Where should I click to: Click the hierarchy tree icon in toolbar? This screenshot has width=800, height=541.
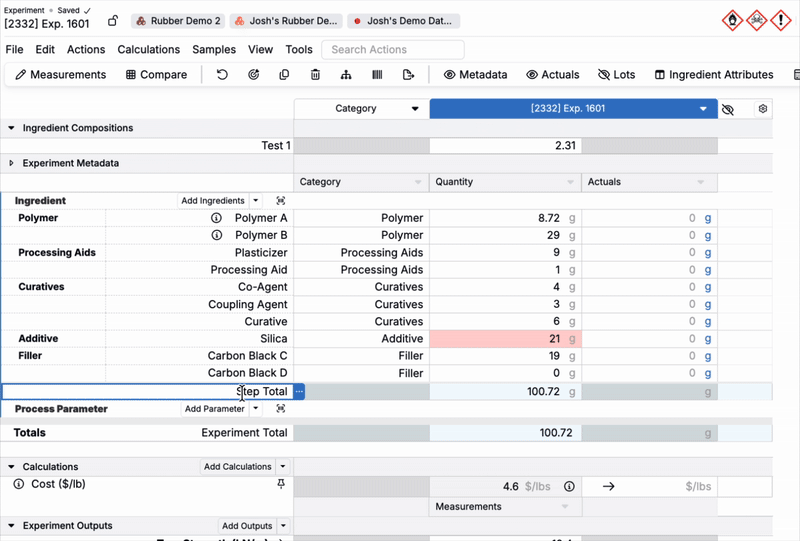346,75
